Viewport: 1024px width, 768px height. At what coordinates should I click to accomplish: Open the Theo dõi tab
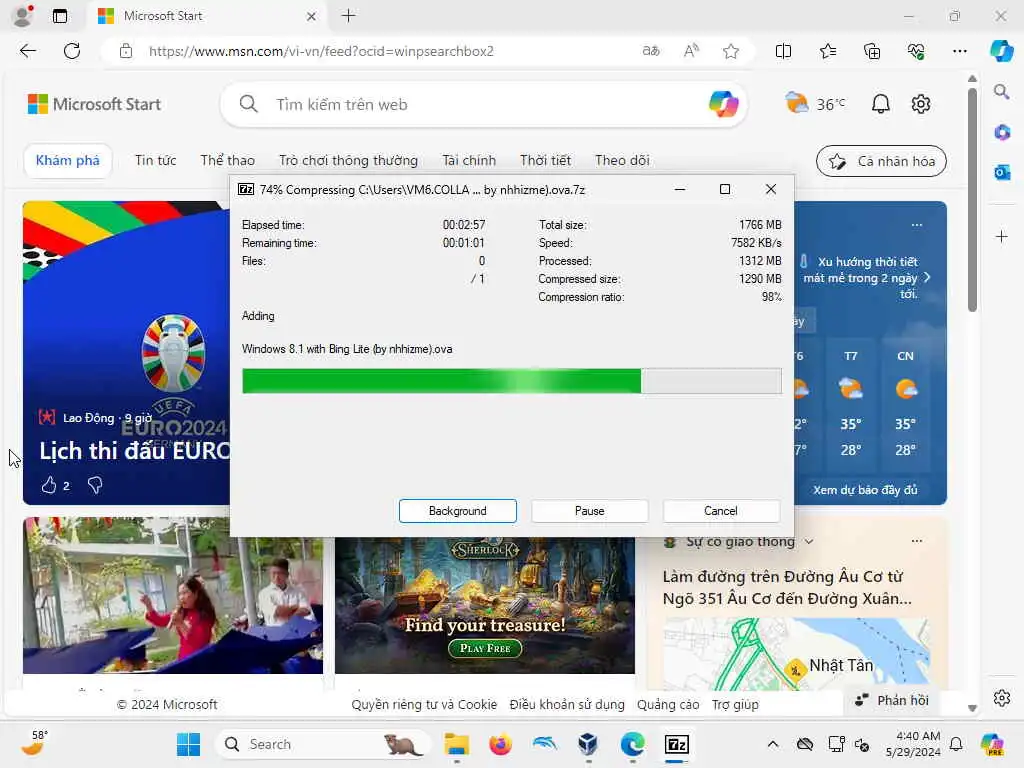click(622, 161)
